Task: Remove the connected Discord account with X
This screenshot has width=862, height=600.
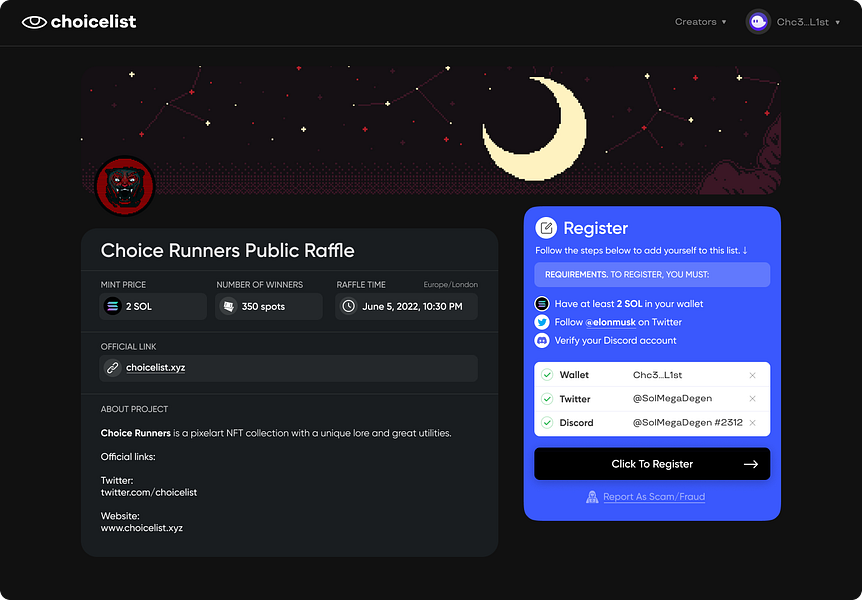Action: (x=753, y=422)
